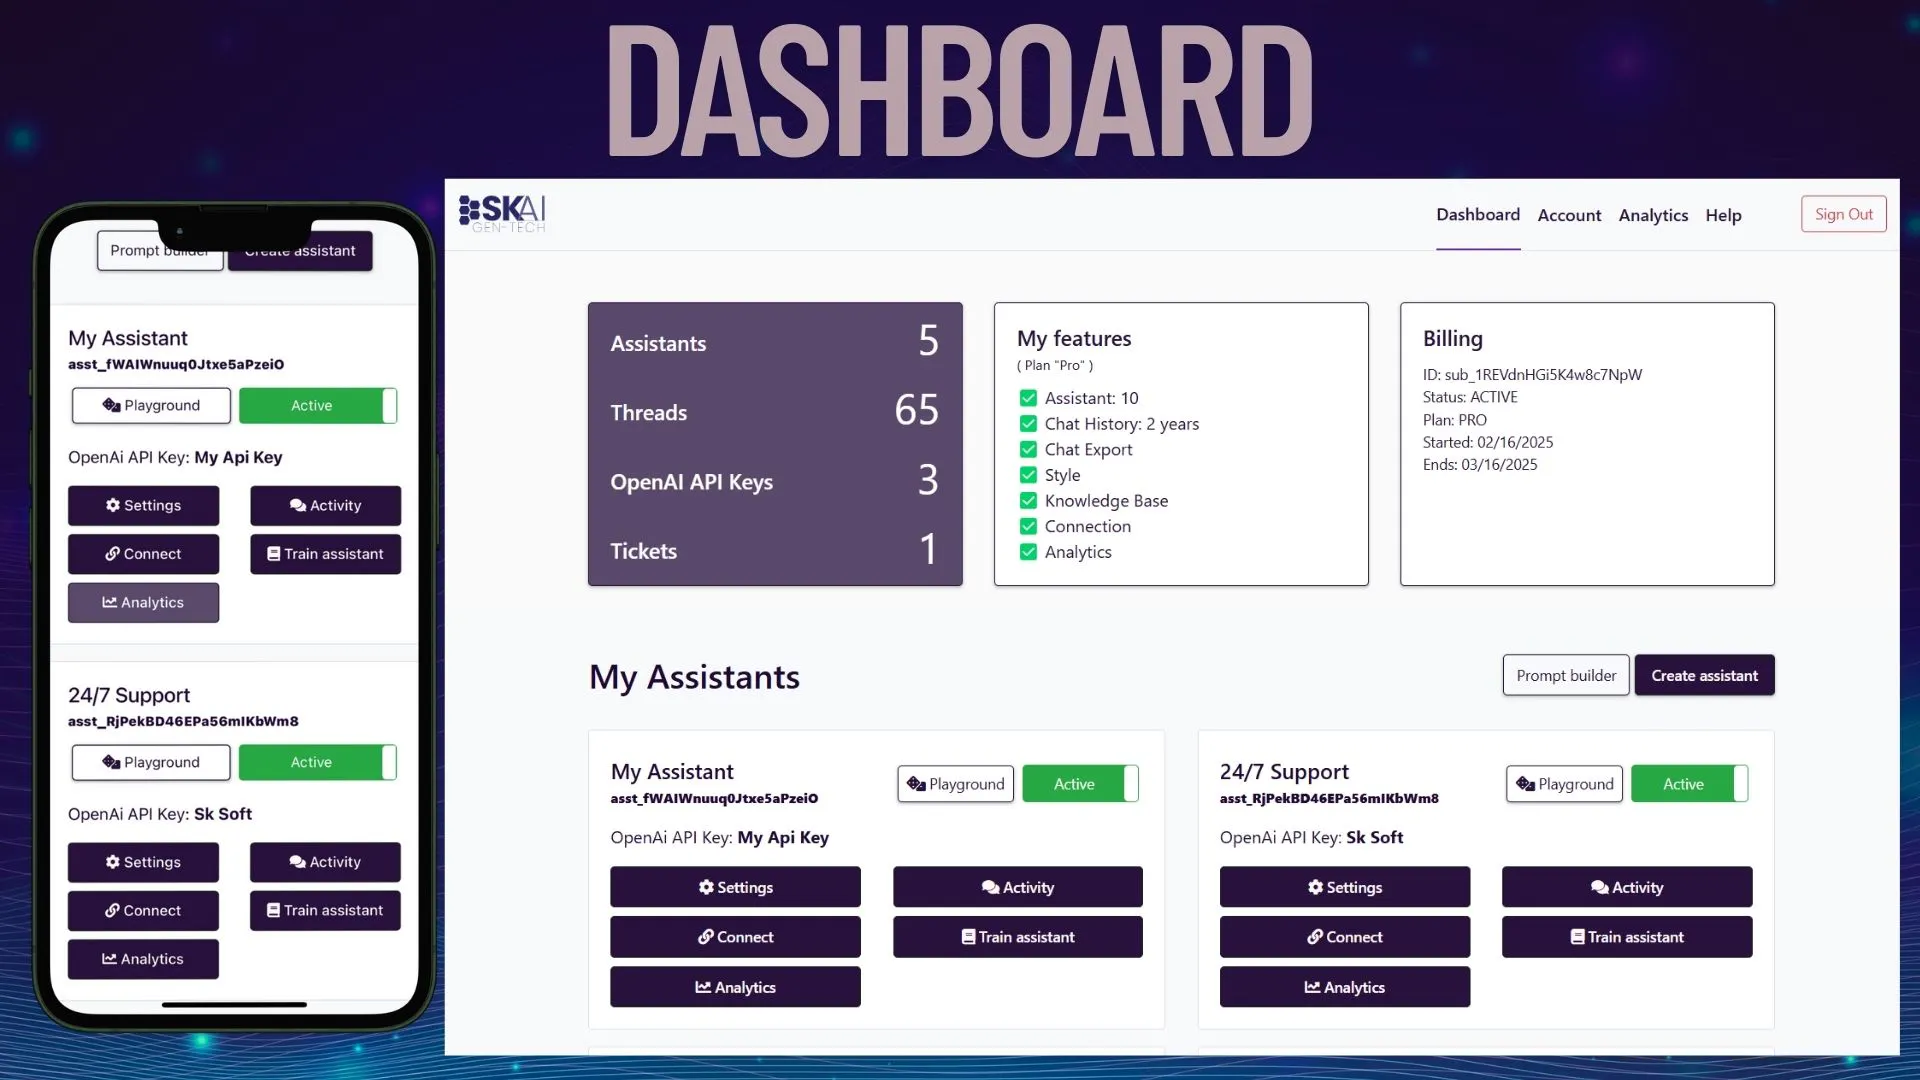Open the Dashboard tab in the top navigation
This screenshot has width=1920, height=1080.
(1478, 215)
